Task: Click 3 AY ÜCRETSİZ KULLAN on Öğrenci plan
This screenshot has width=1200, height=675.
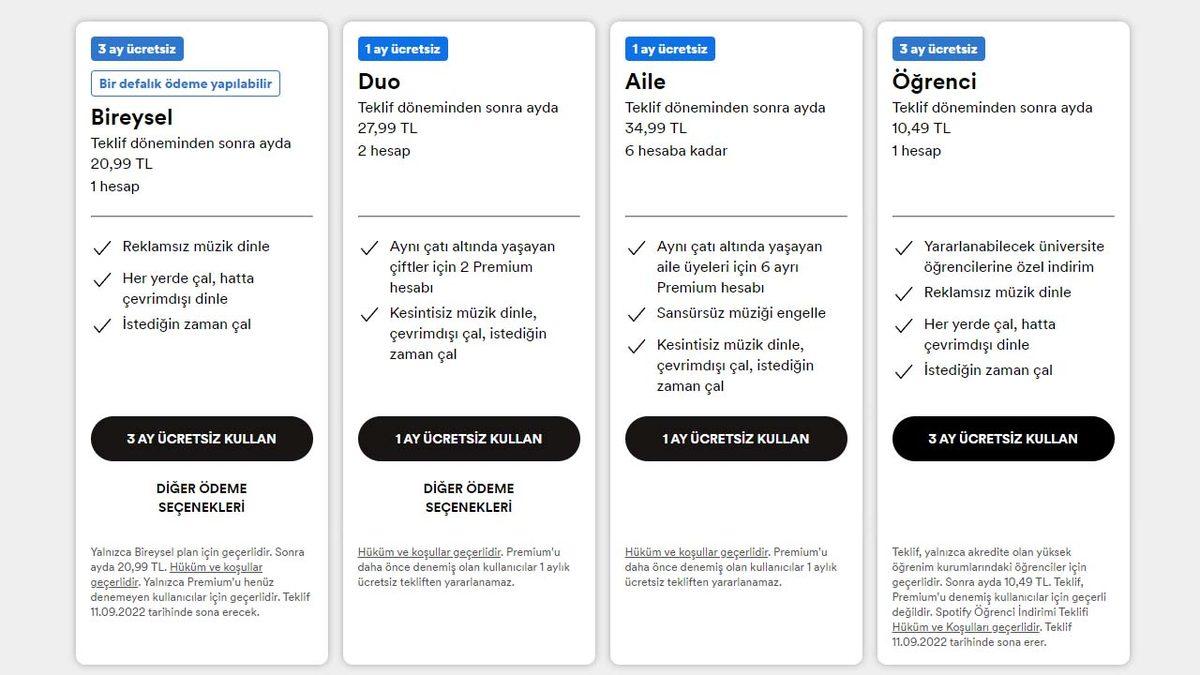Action: tap(1003, 438)
